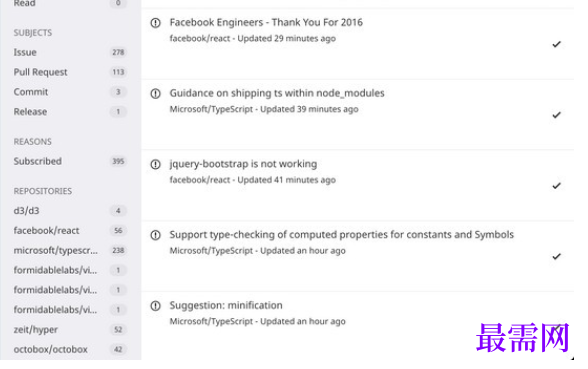The image size is (588, 369).
Task: Filter notifications by Pull Request
Action: tap(70, 72)
